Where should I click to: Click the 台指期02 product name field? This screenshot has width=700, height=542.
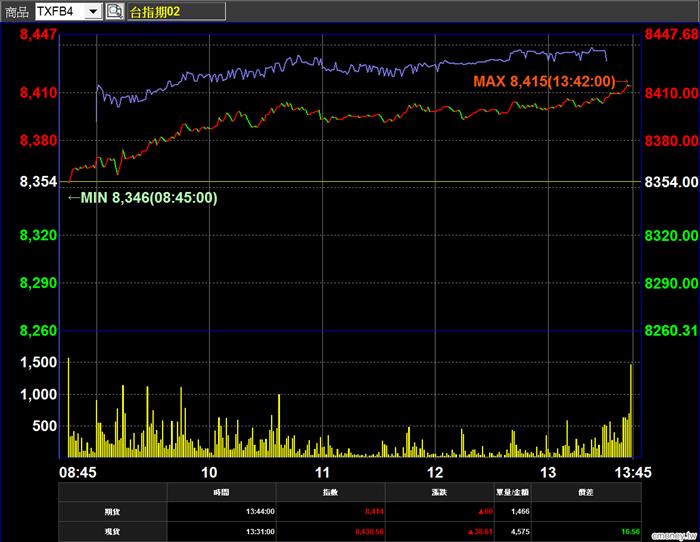[x=176, y=11]
